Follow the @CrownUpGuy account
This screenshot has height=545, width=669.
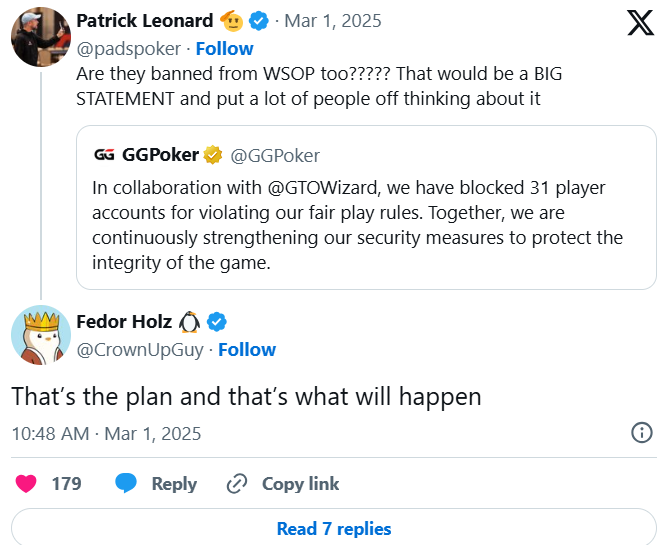click(247, 349)
